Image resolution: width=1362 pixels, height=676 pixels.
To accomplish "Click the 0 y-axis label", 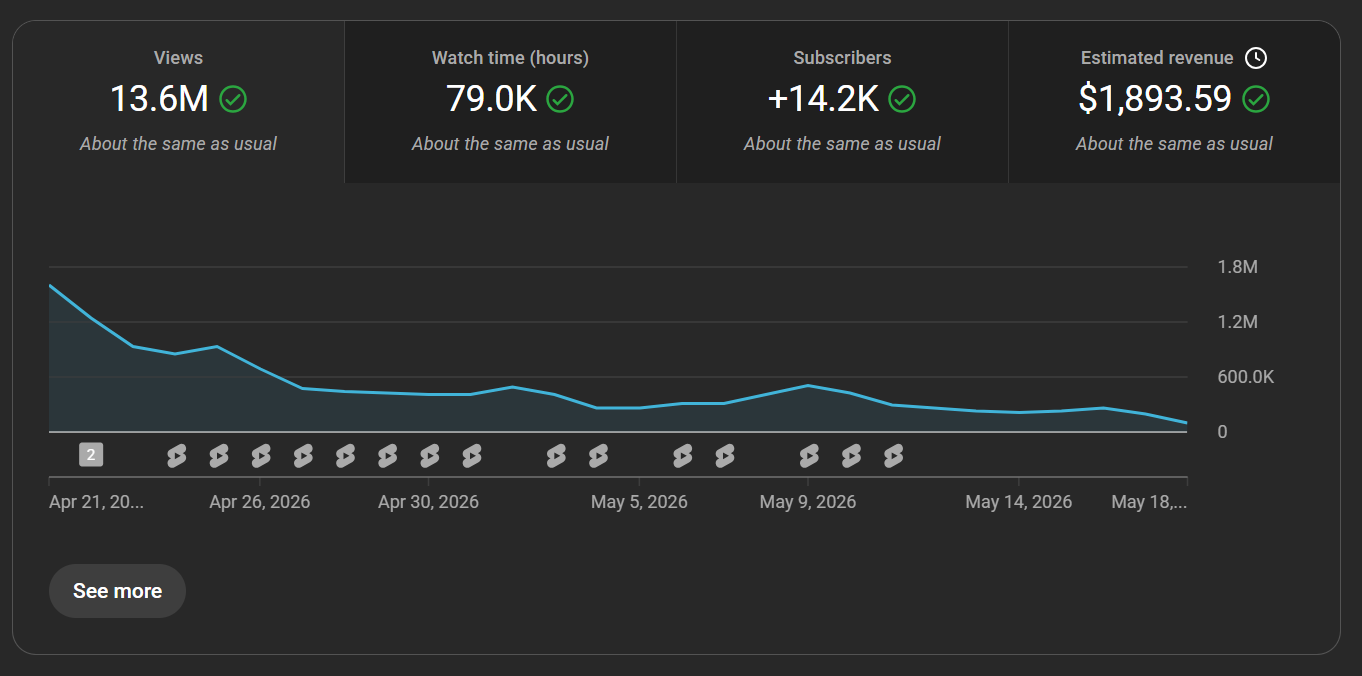I will [x=1222, y=432].
